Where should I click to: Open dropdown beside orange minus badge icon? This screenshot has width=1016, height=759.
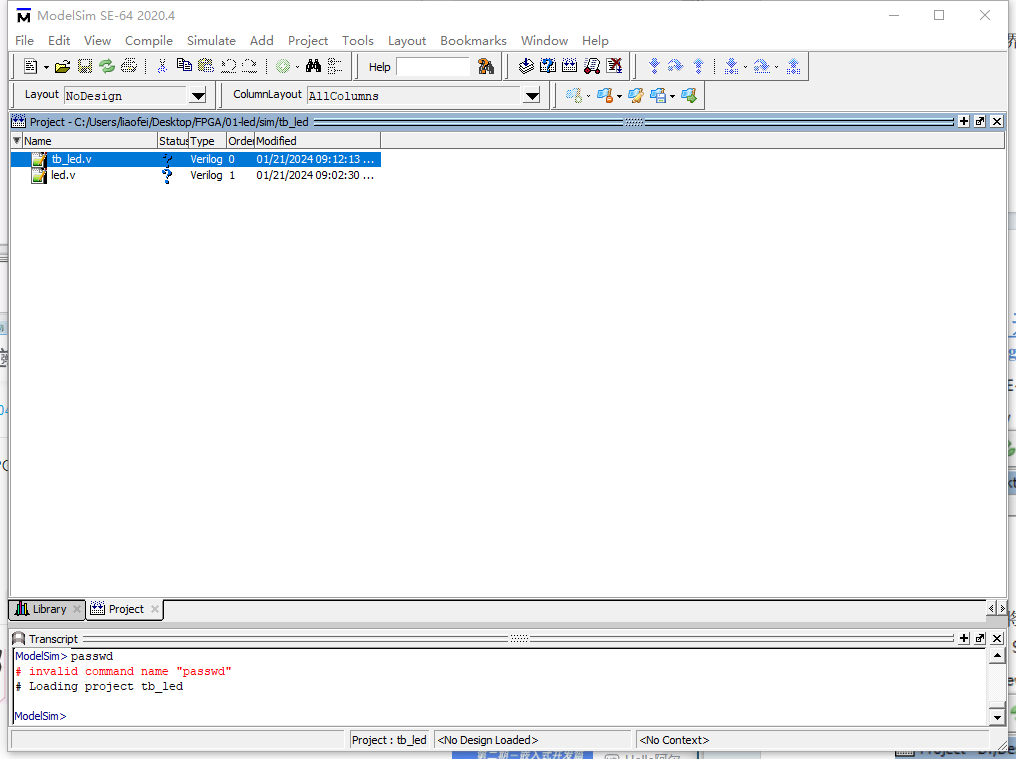(x=619, y=97)
